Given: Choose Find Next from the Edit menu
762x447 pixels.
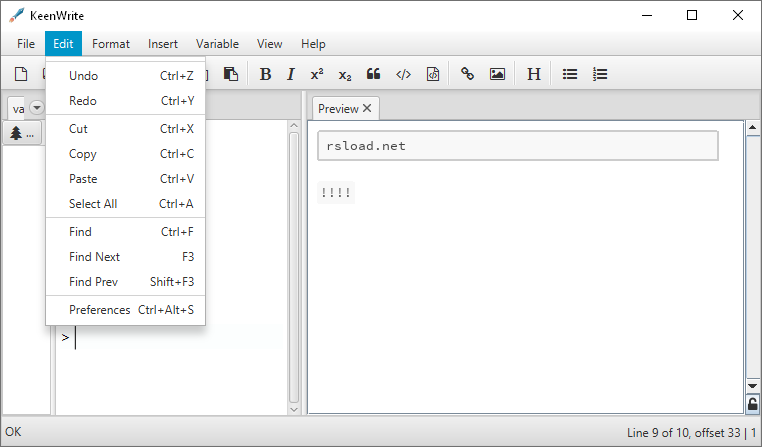Looking at the screenshot, I should click(125, 257).
